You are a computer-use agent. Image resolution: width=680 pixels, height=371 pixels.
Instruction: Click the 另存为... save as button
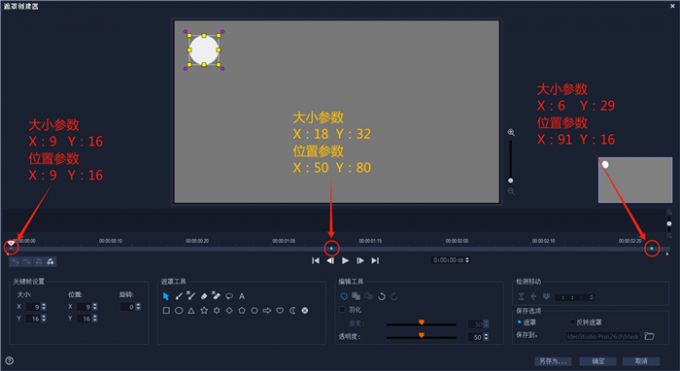(x=553, y=361)
